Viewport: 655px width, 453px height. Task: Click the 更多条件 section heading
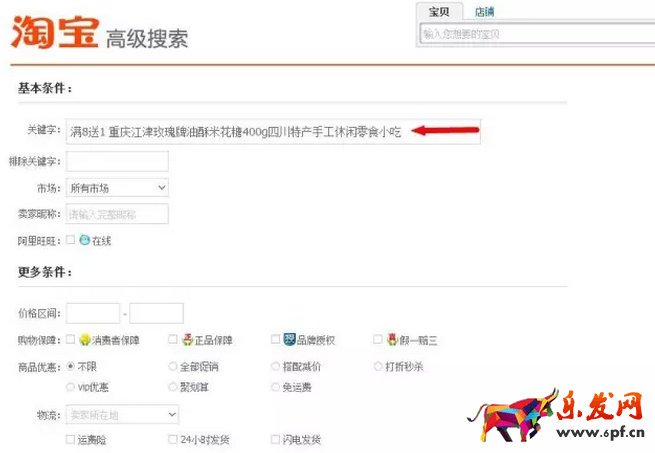click(x=45, y=272)
